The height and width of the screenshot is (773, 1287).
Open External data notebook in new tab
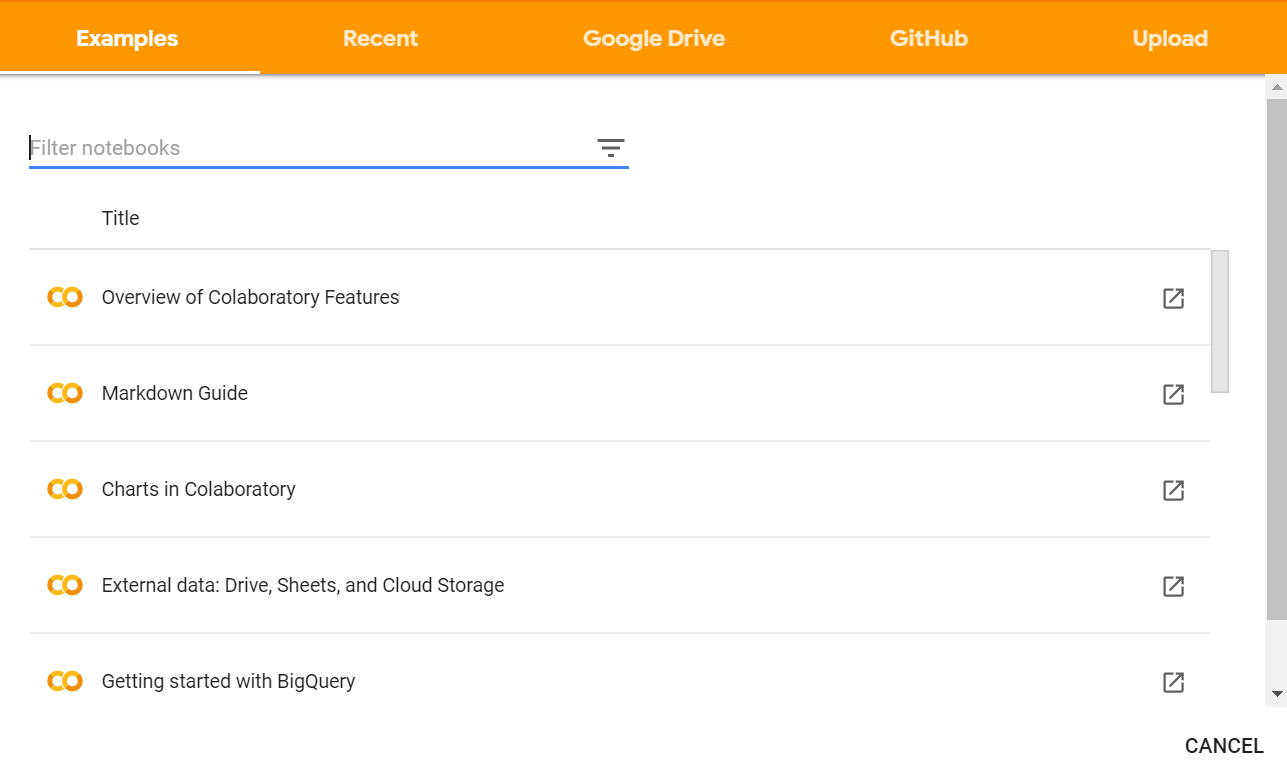[1173, 586]
